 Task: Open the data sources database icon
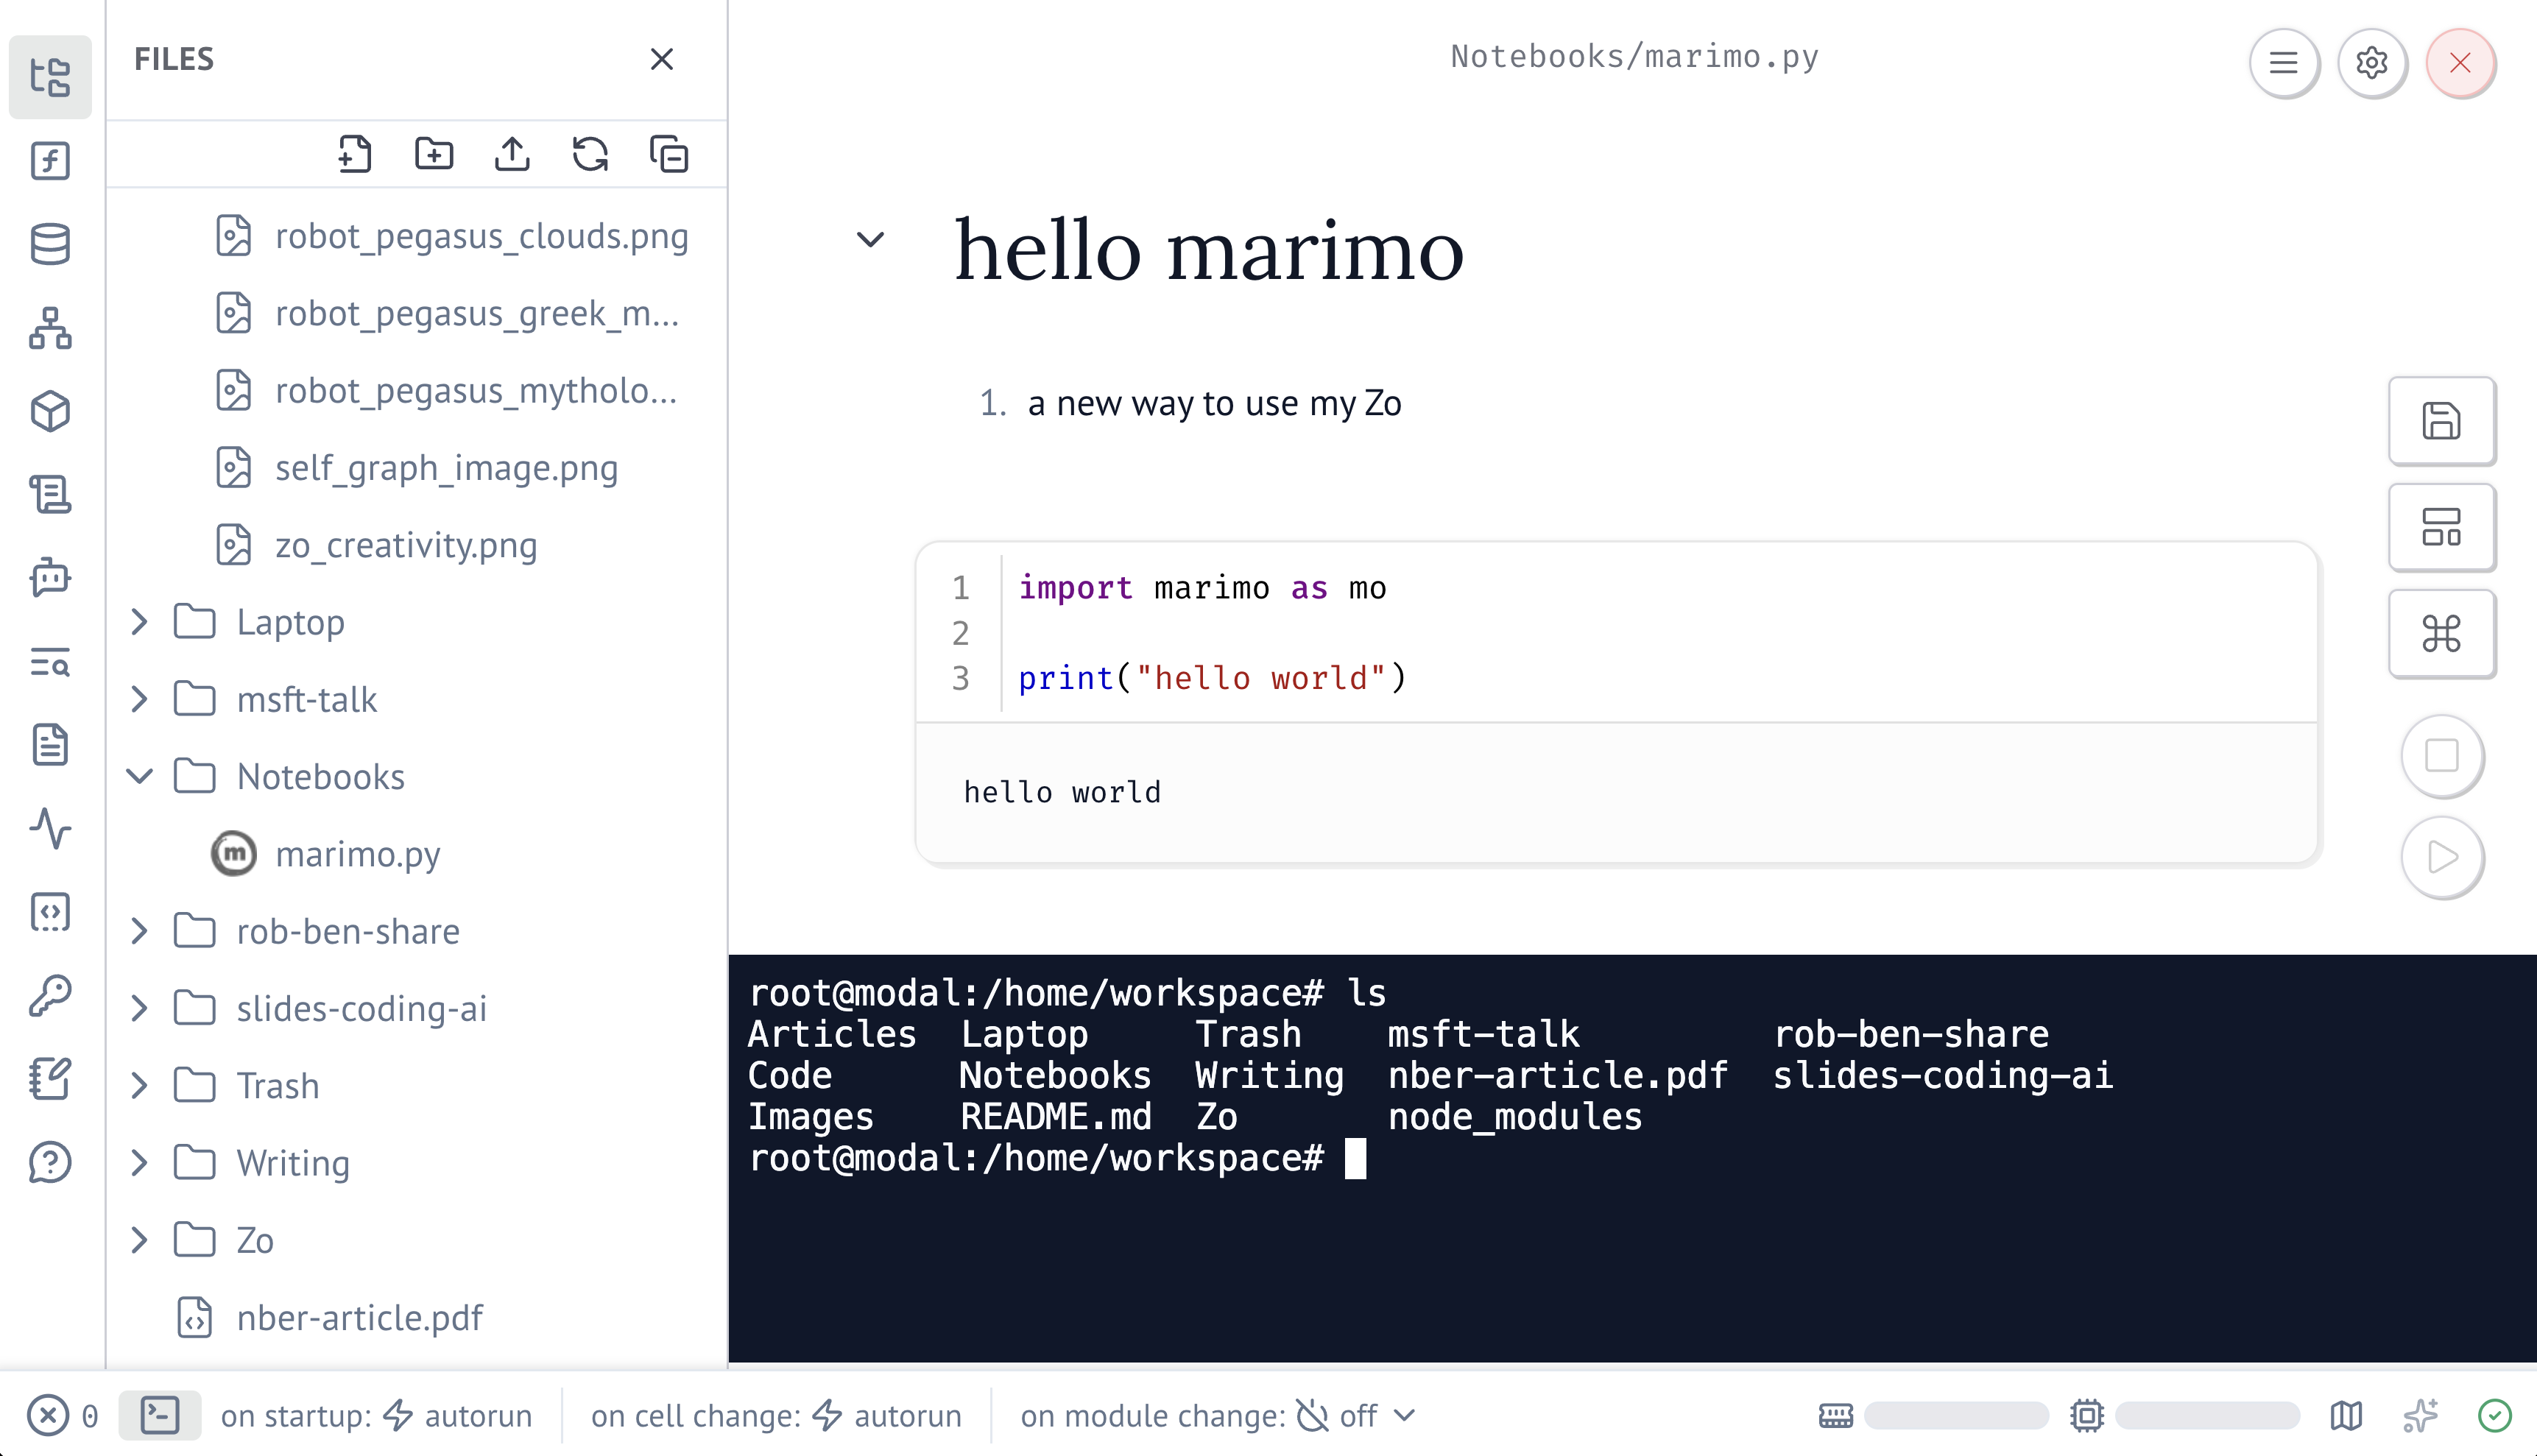[x=50, y=244]
